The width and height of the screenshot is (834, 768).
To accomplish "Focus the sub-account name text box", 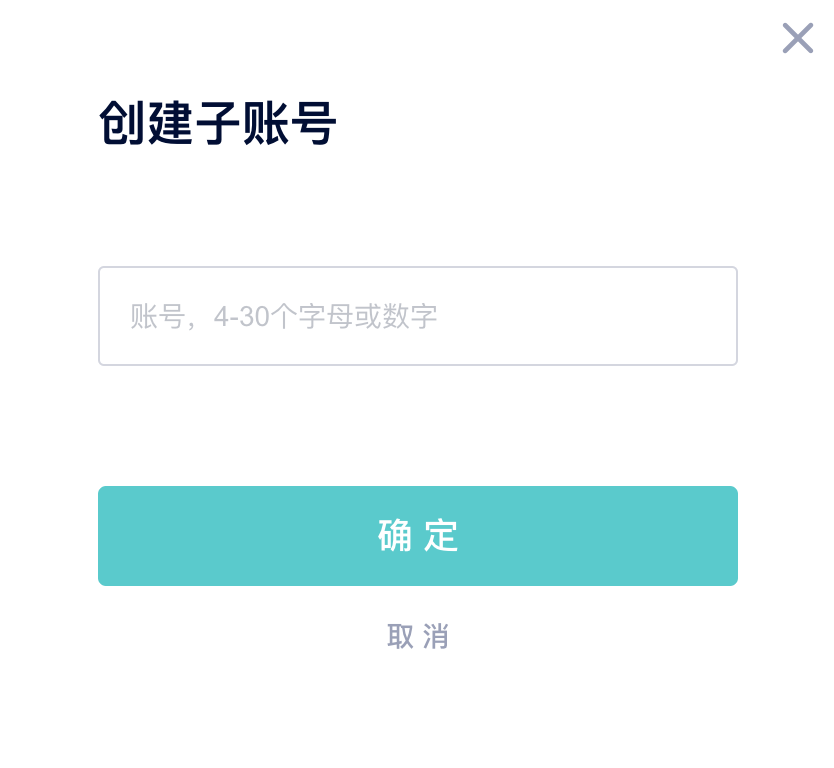I will tap(418, 316).
